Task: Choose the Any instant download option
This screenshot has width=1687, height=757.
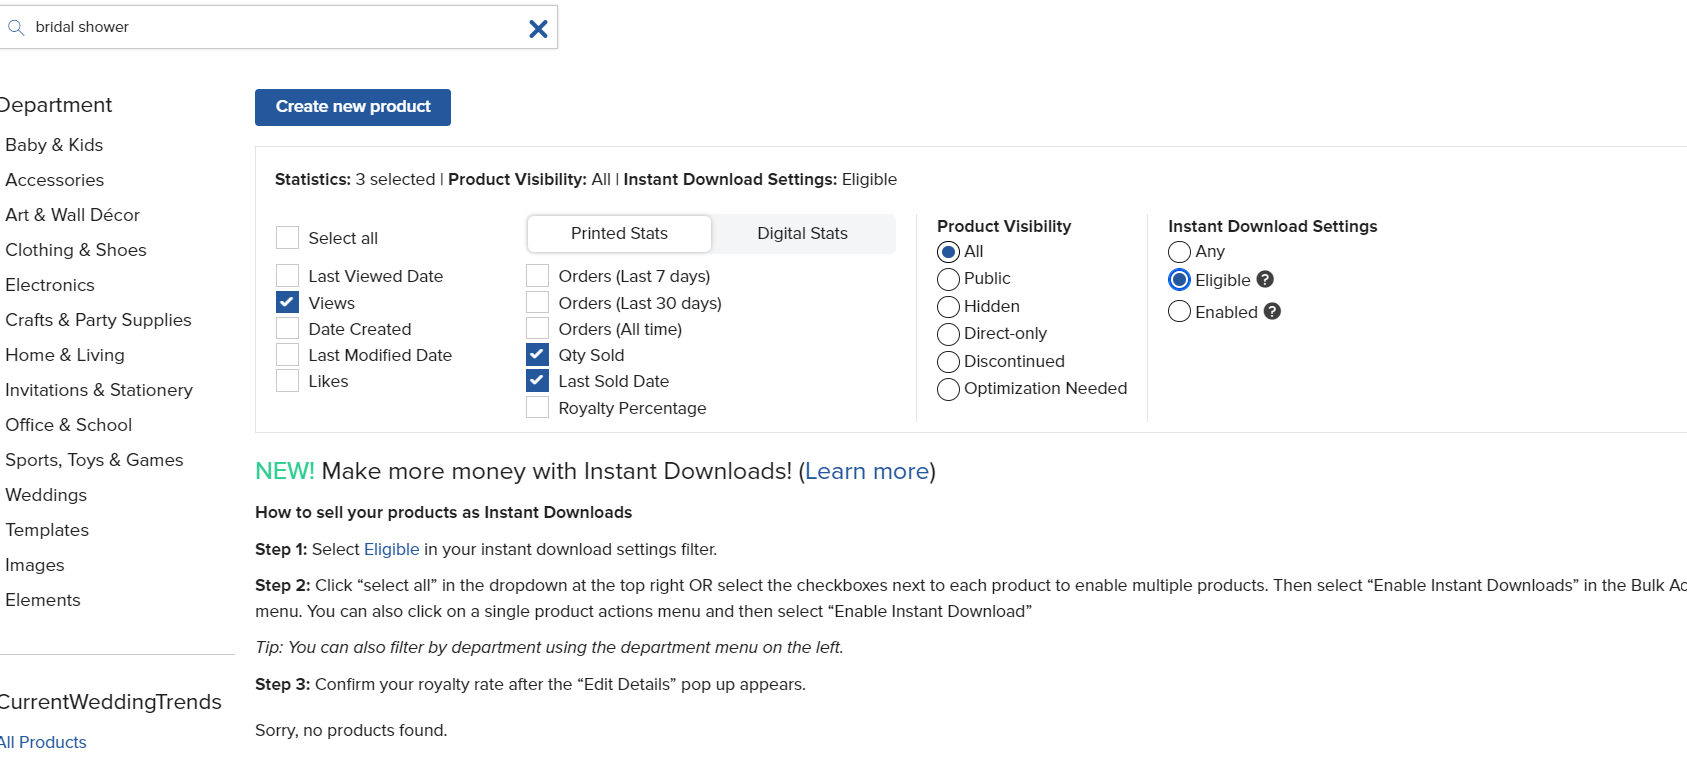Action: point(1179,252)
